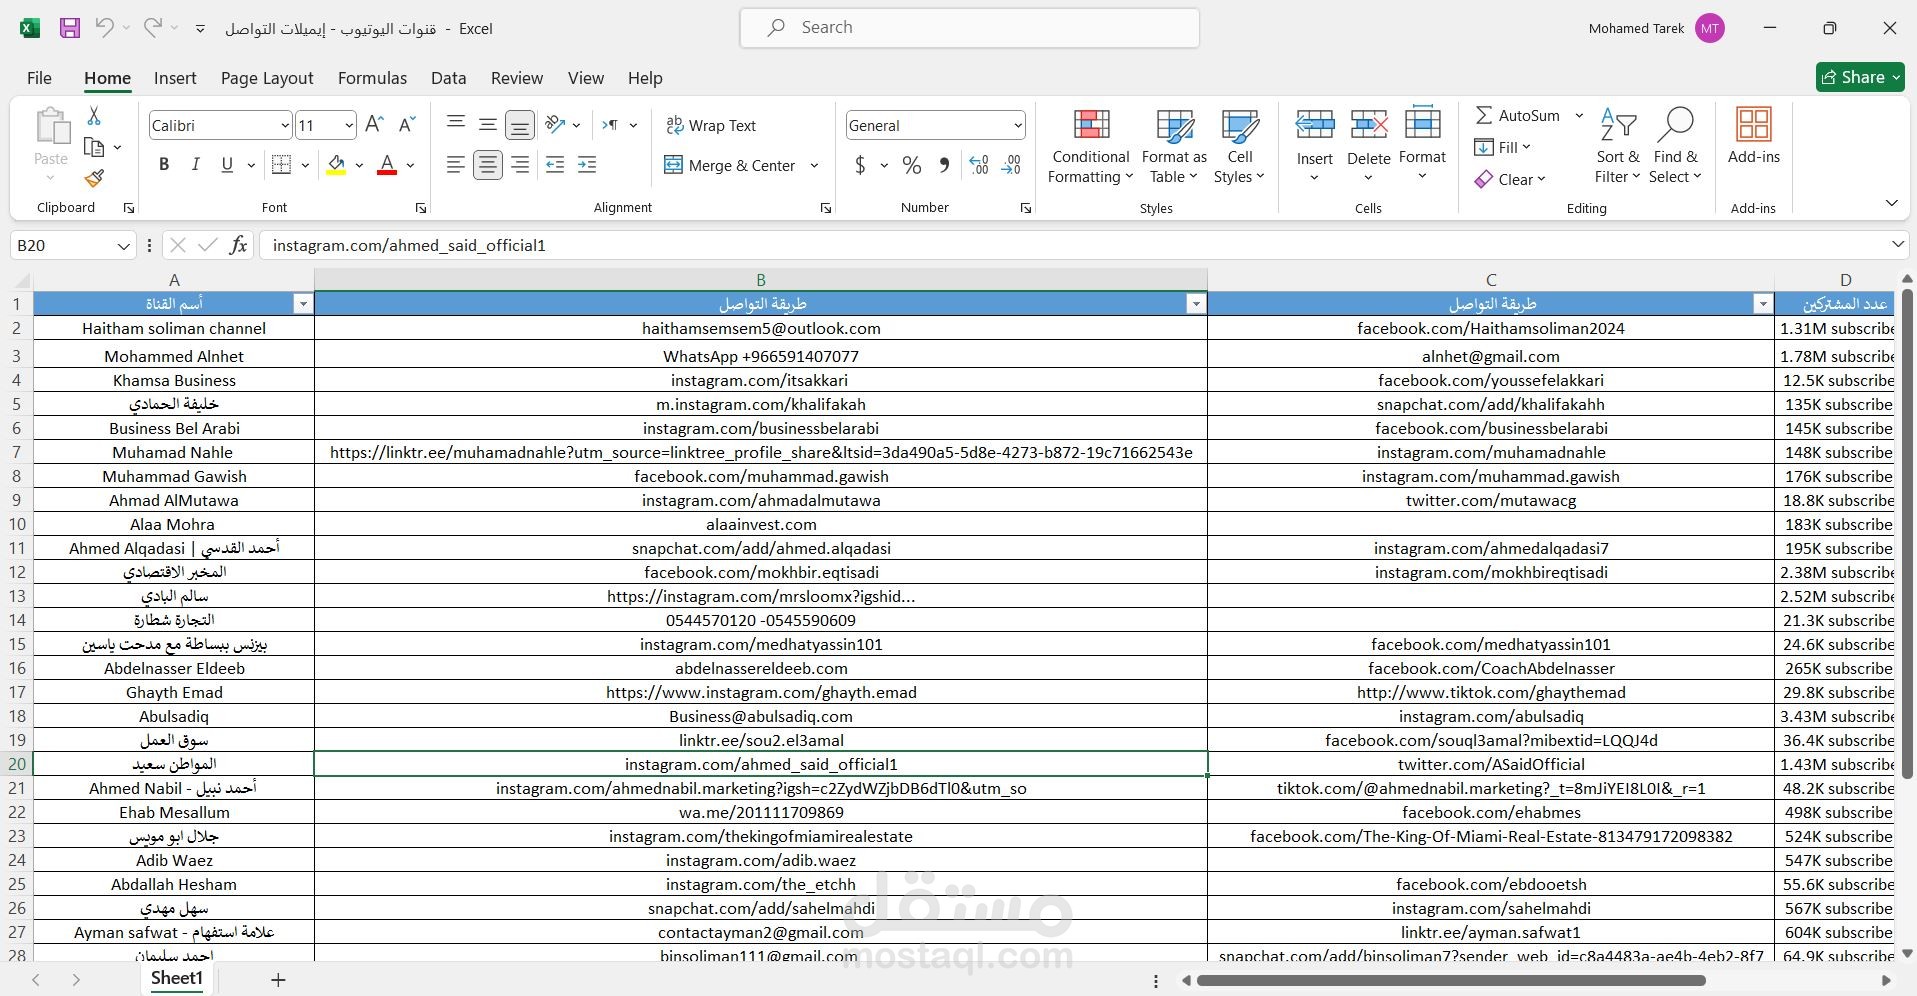Add a new sheet with plus button
Image resolution: width=1917 pixels, height=996 pixels.
278,980
